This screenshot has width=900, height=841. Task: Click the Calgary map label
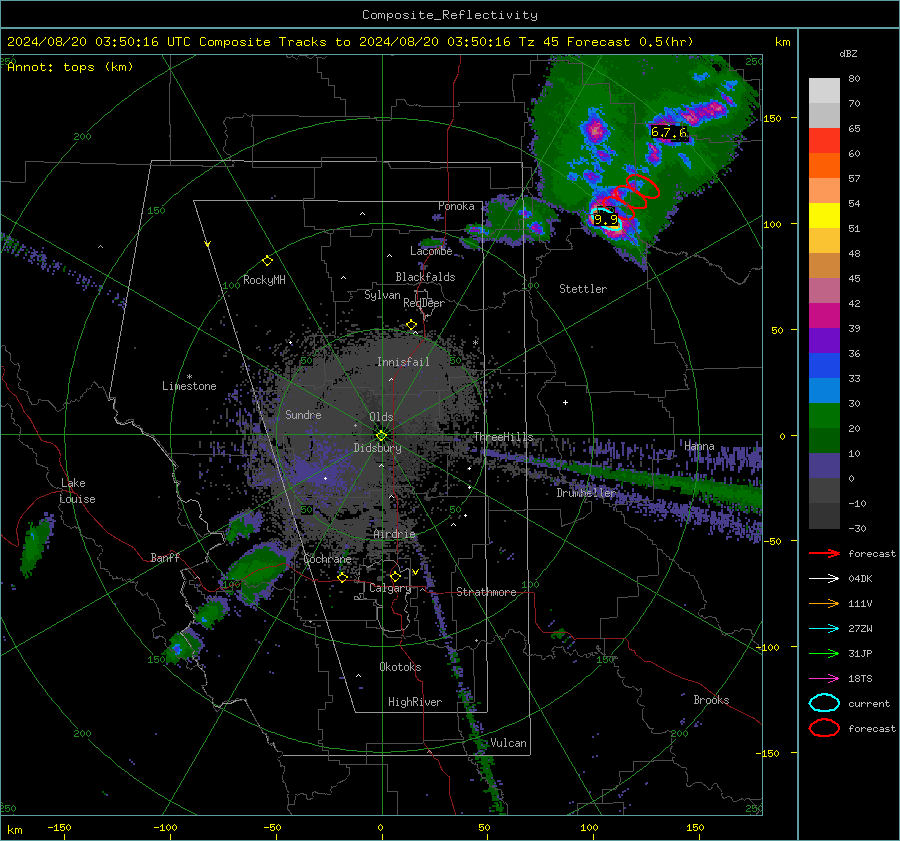pos(390,588)
